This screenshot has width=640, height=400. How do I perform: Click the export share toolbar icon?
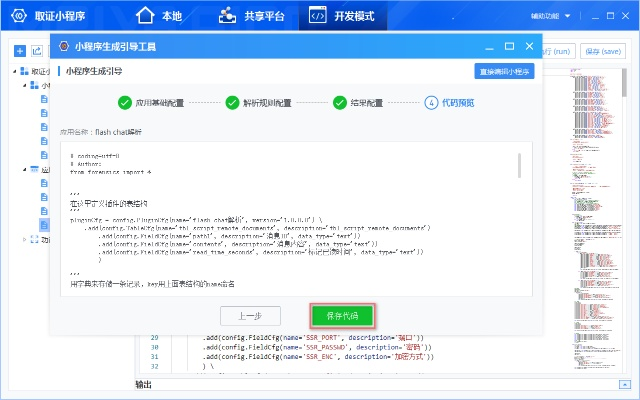(x=37, y=51)
